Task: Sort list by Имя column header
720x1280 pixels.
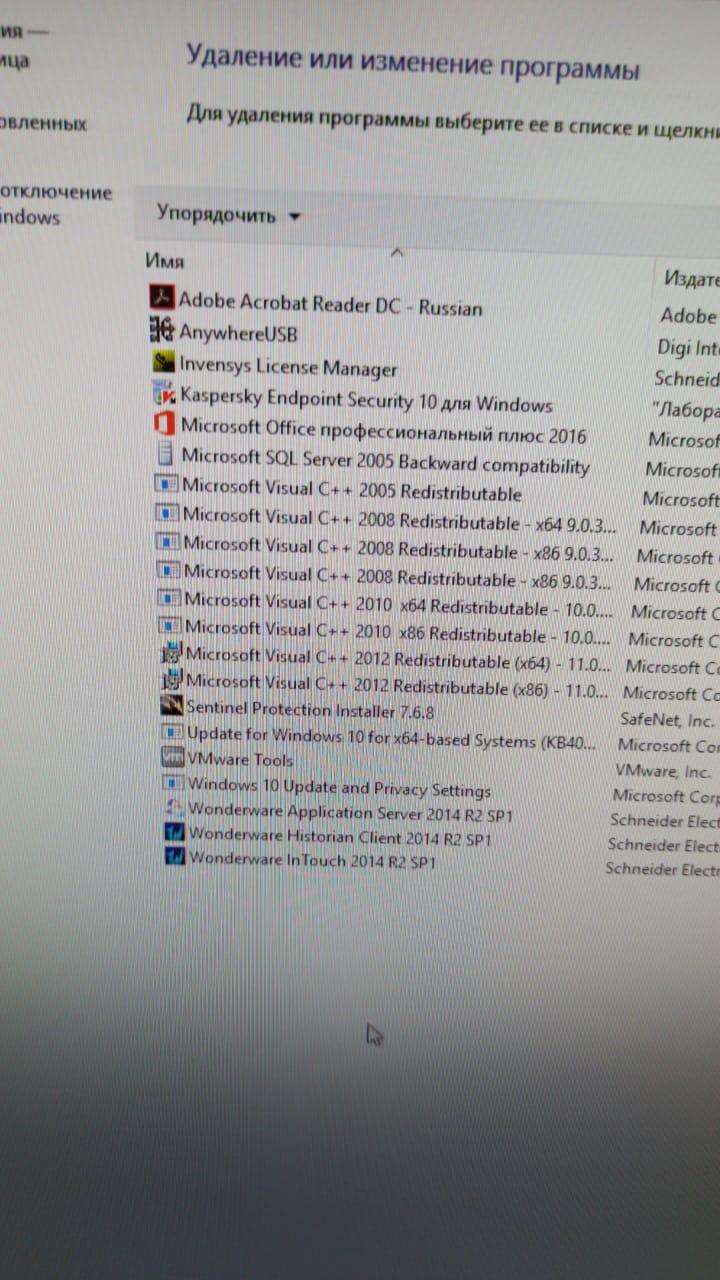Action: [165, 261]
